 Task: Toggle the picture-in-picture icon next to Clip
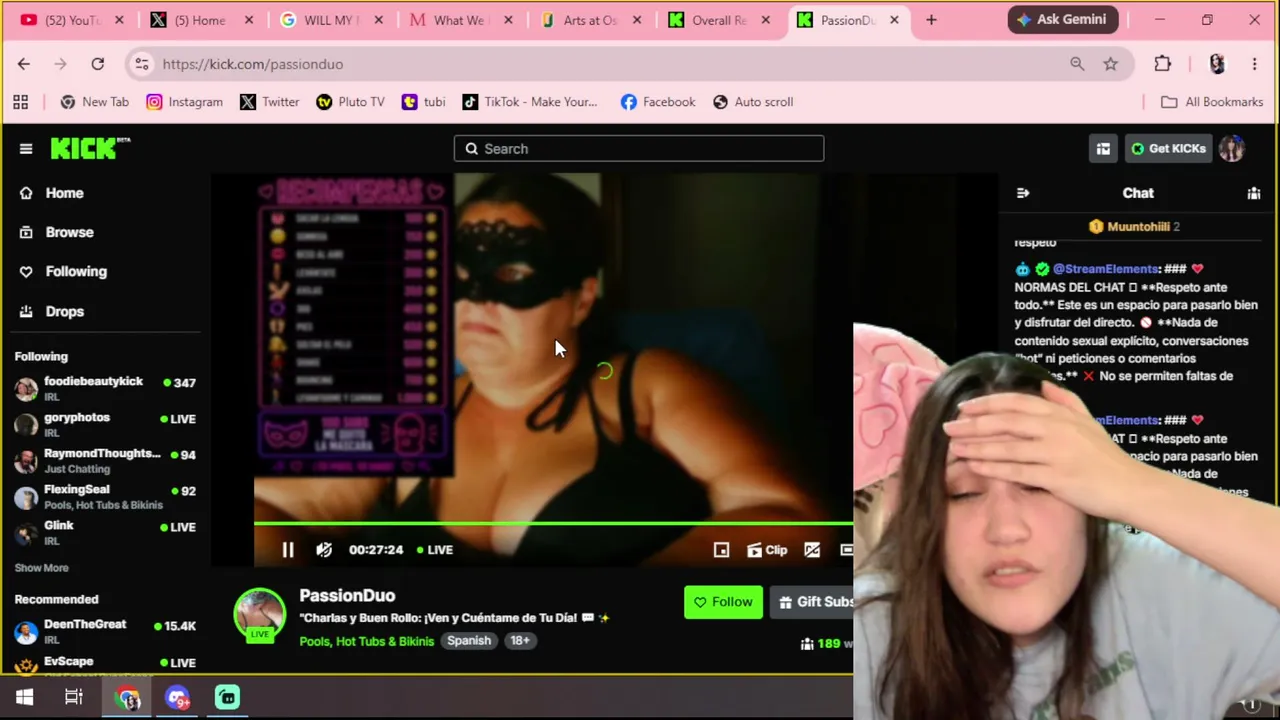pos(812,550)
